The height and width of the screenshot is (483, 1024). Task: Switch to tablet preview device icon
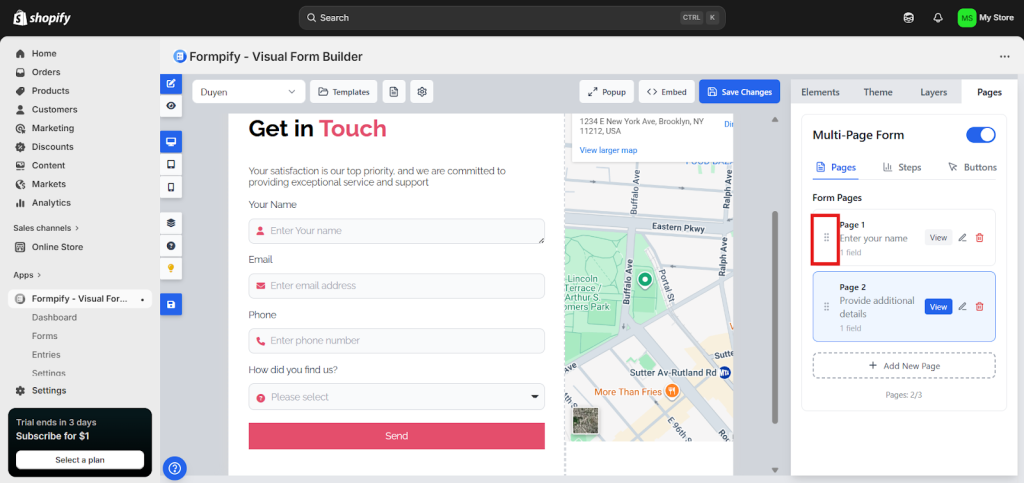(x=171, y=164)
